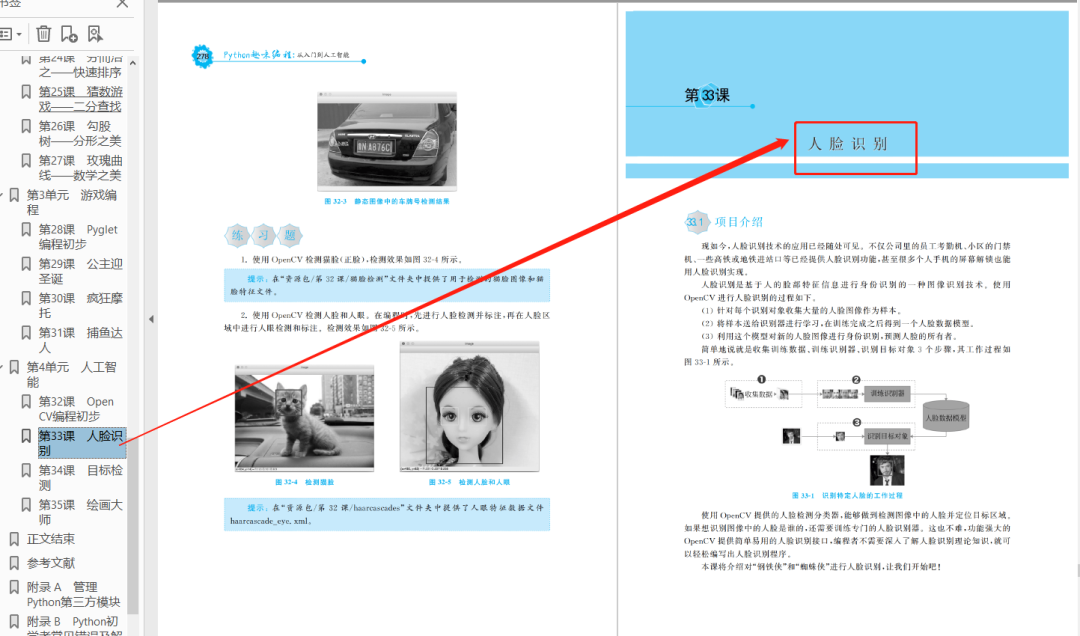Screen dimensions: 1080x636
Task: Open the 附录B Python初学者 bookmark
Action: [x=74, y=627]
